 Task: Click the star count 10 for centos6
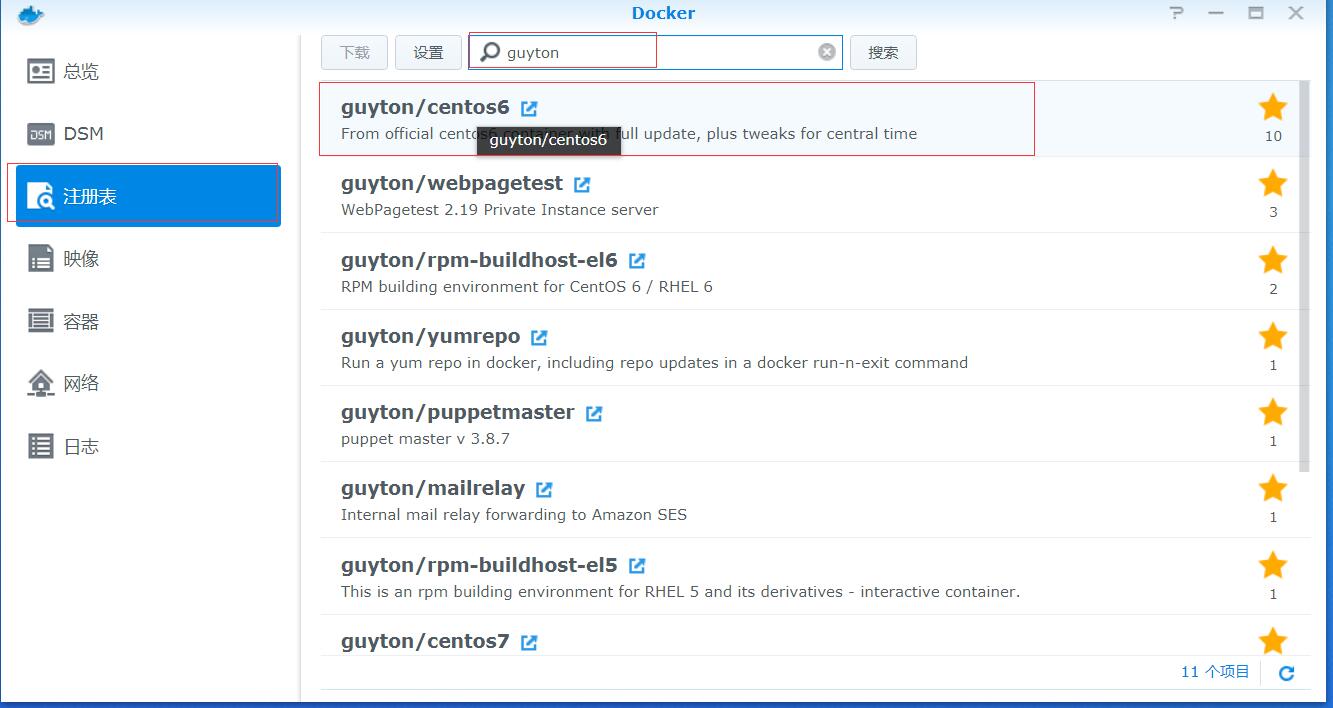(1273, 136)
